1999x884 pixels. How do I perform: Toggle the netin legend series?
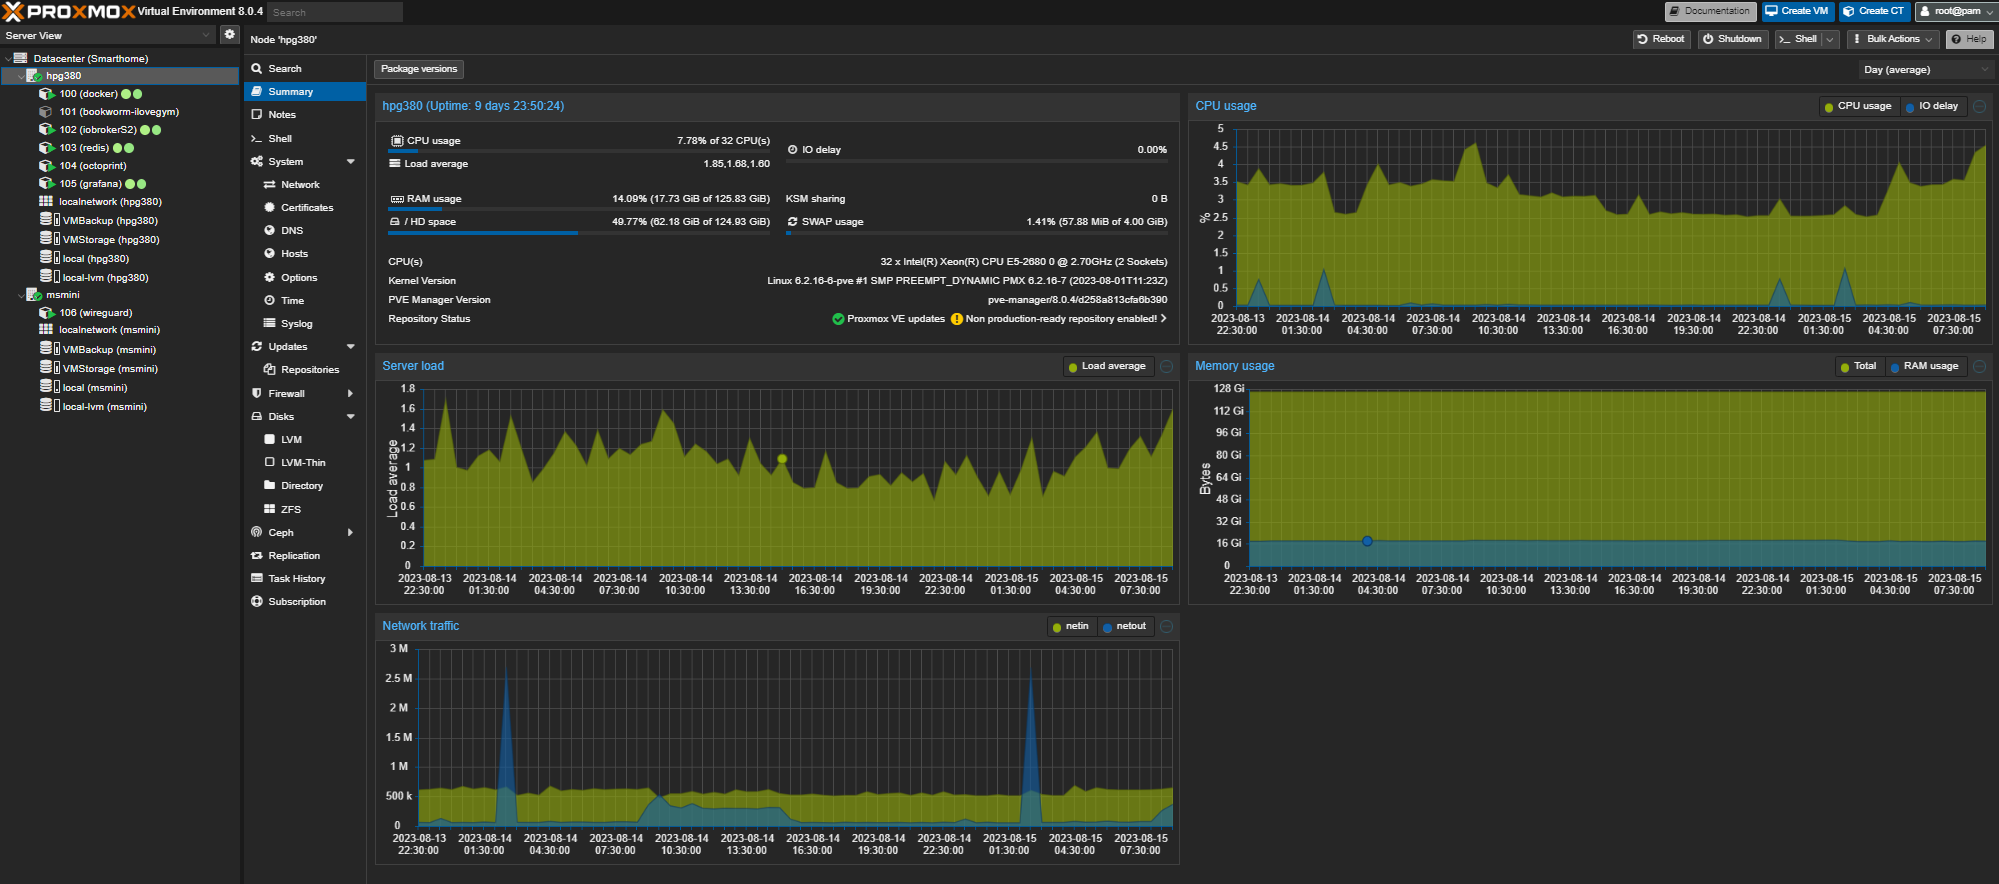pyautogui.click(x=1071, y=626)
